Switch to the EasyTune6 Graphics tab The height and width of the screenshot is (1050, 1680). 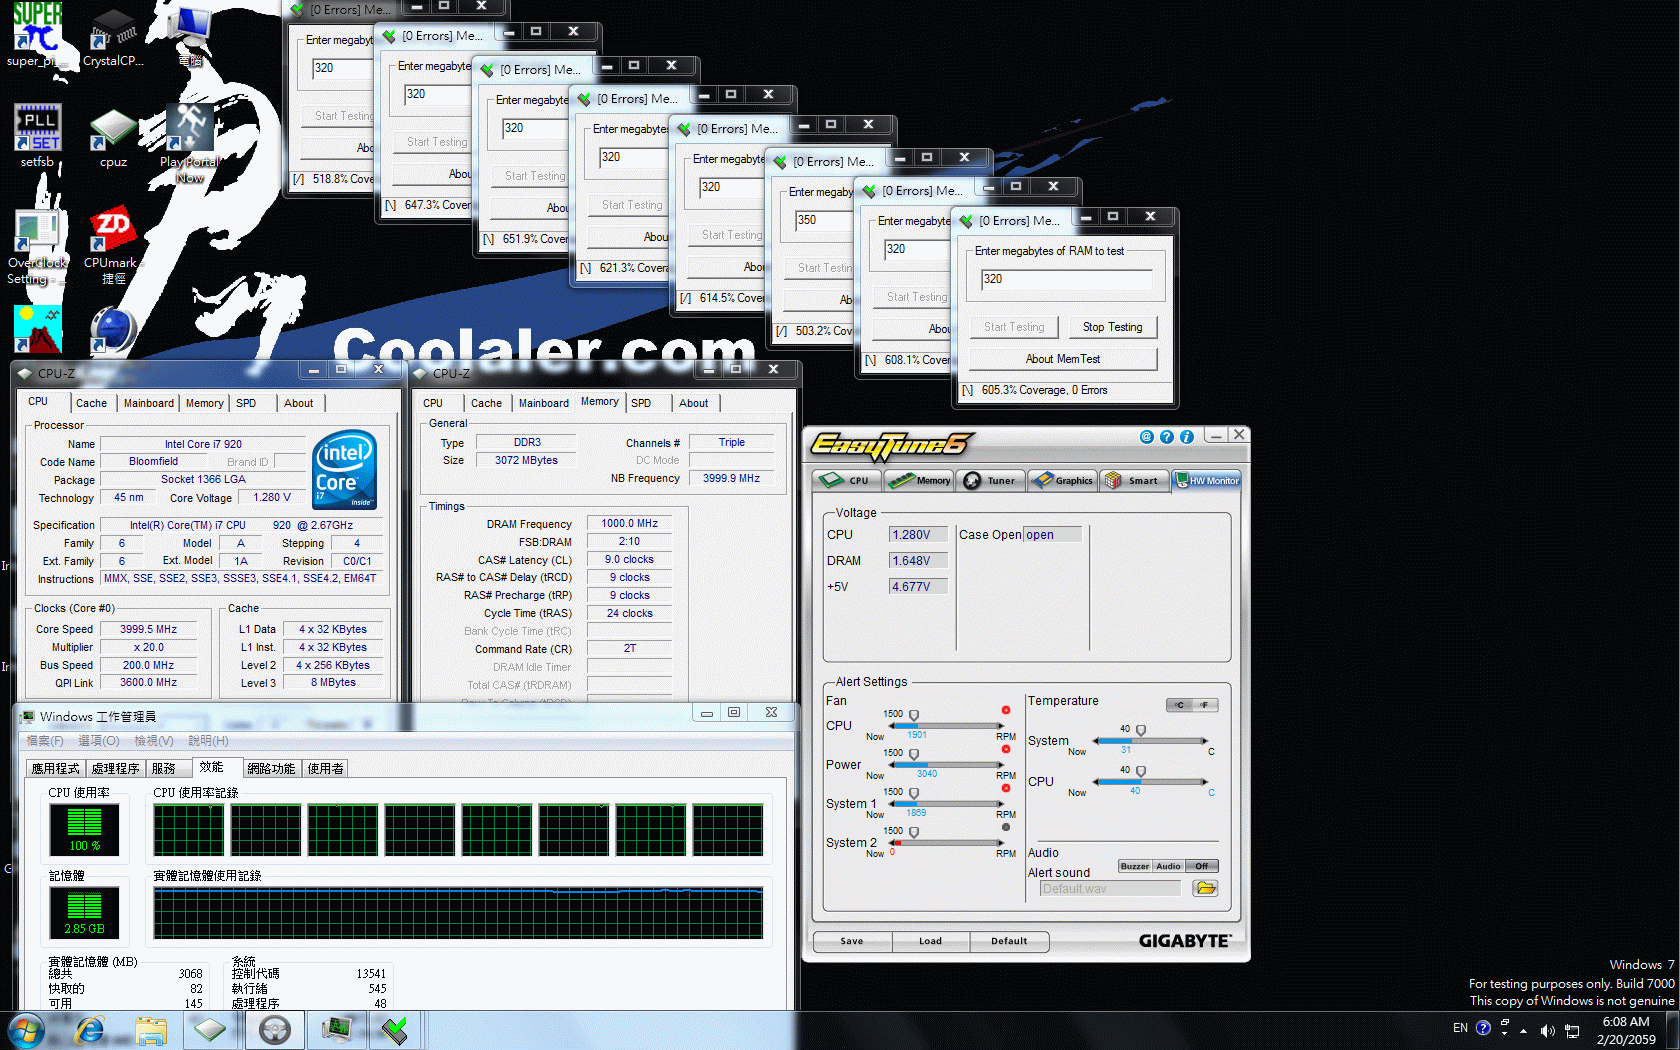tap(1063, 480)
